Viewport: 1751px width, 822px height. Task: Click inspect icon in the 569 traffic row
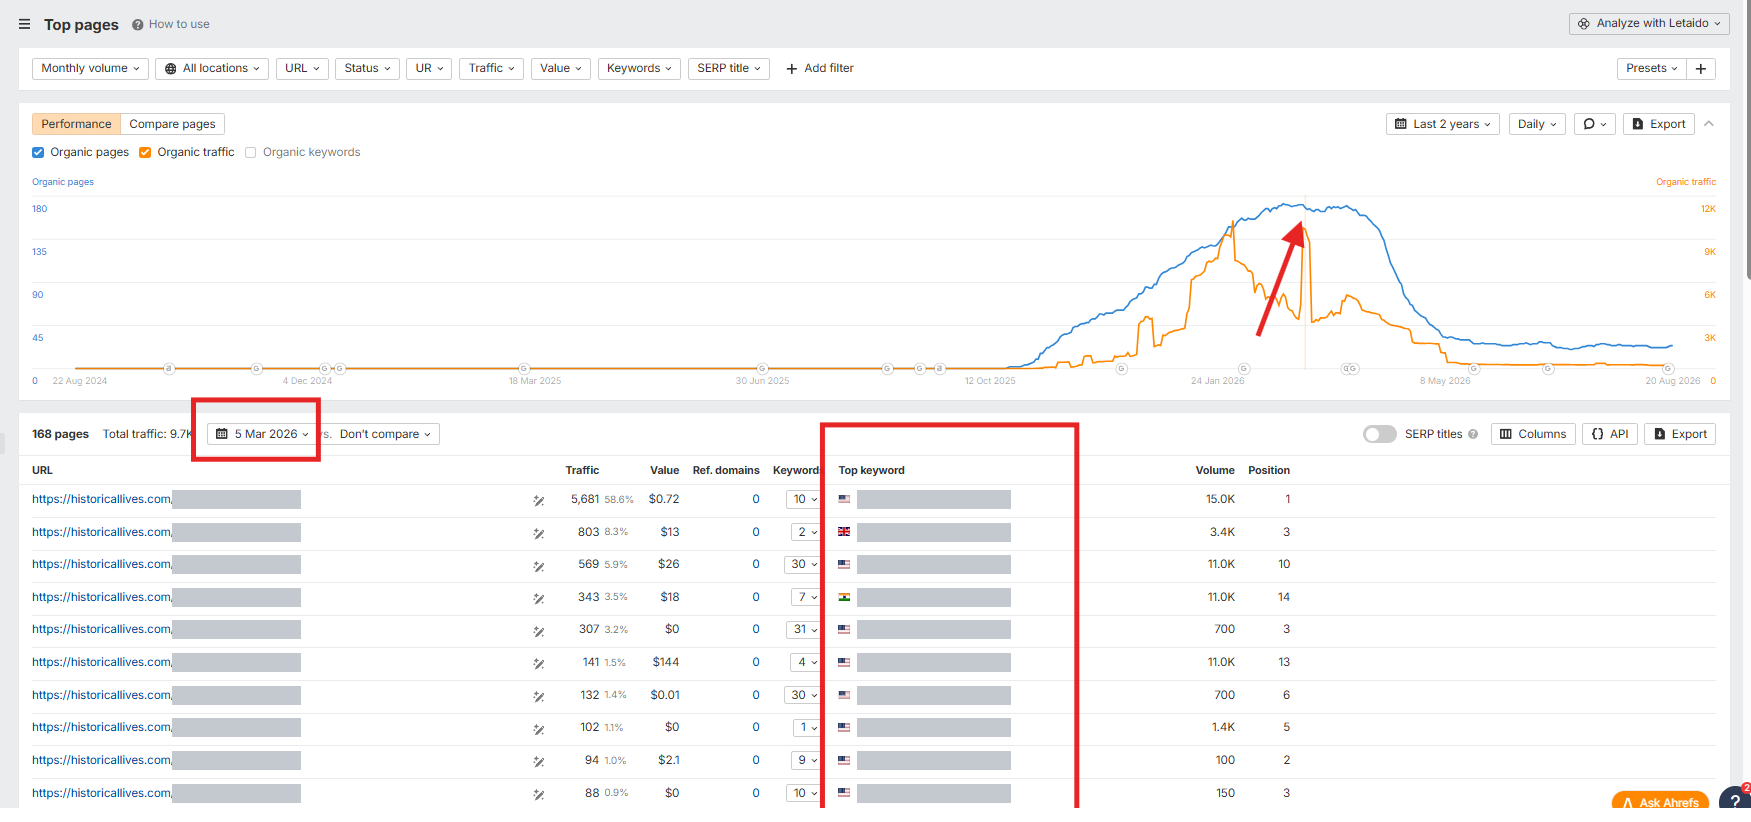pyautogui.click(x=539, y=566)
